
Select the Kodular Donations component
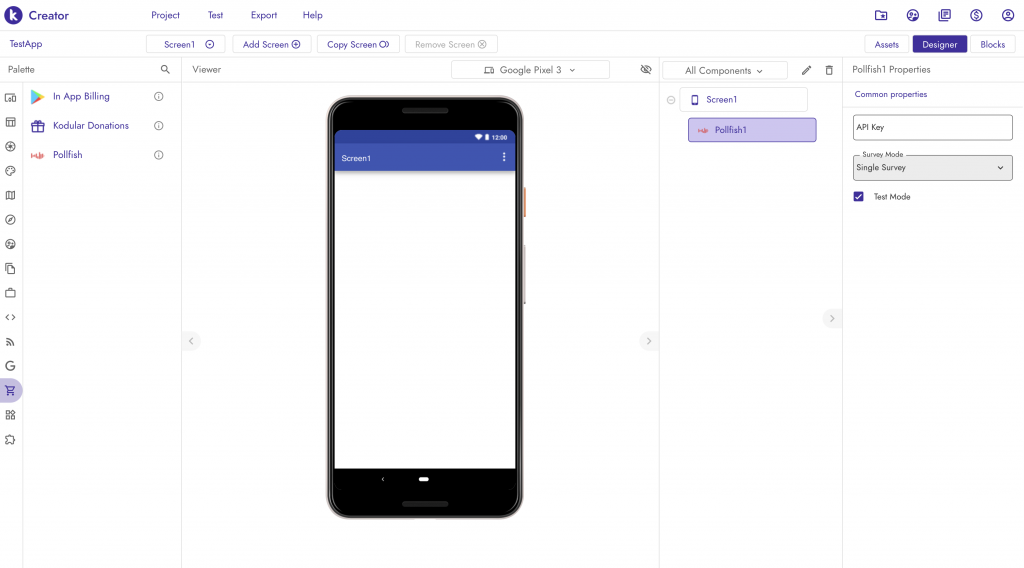(91, 125)
